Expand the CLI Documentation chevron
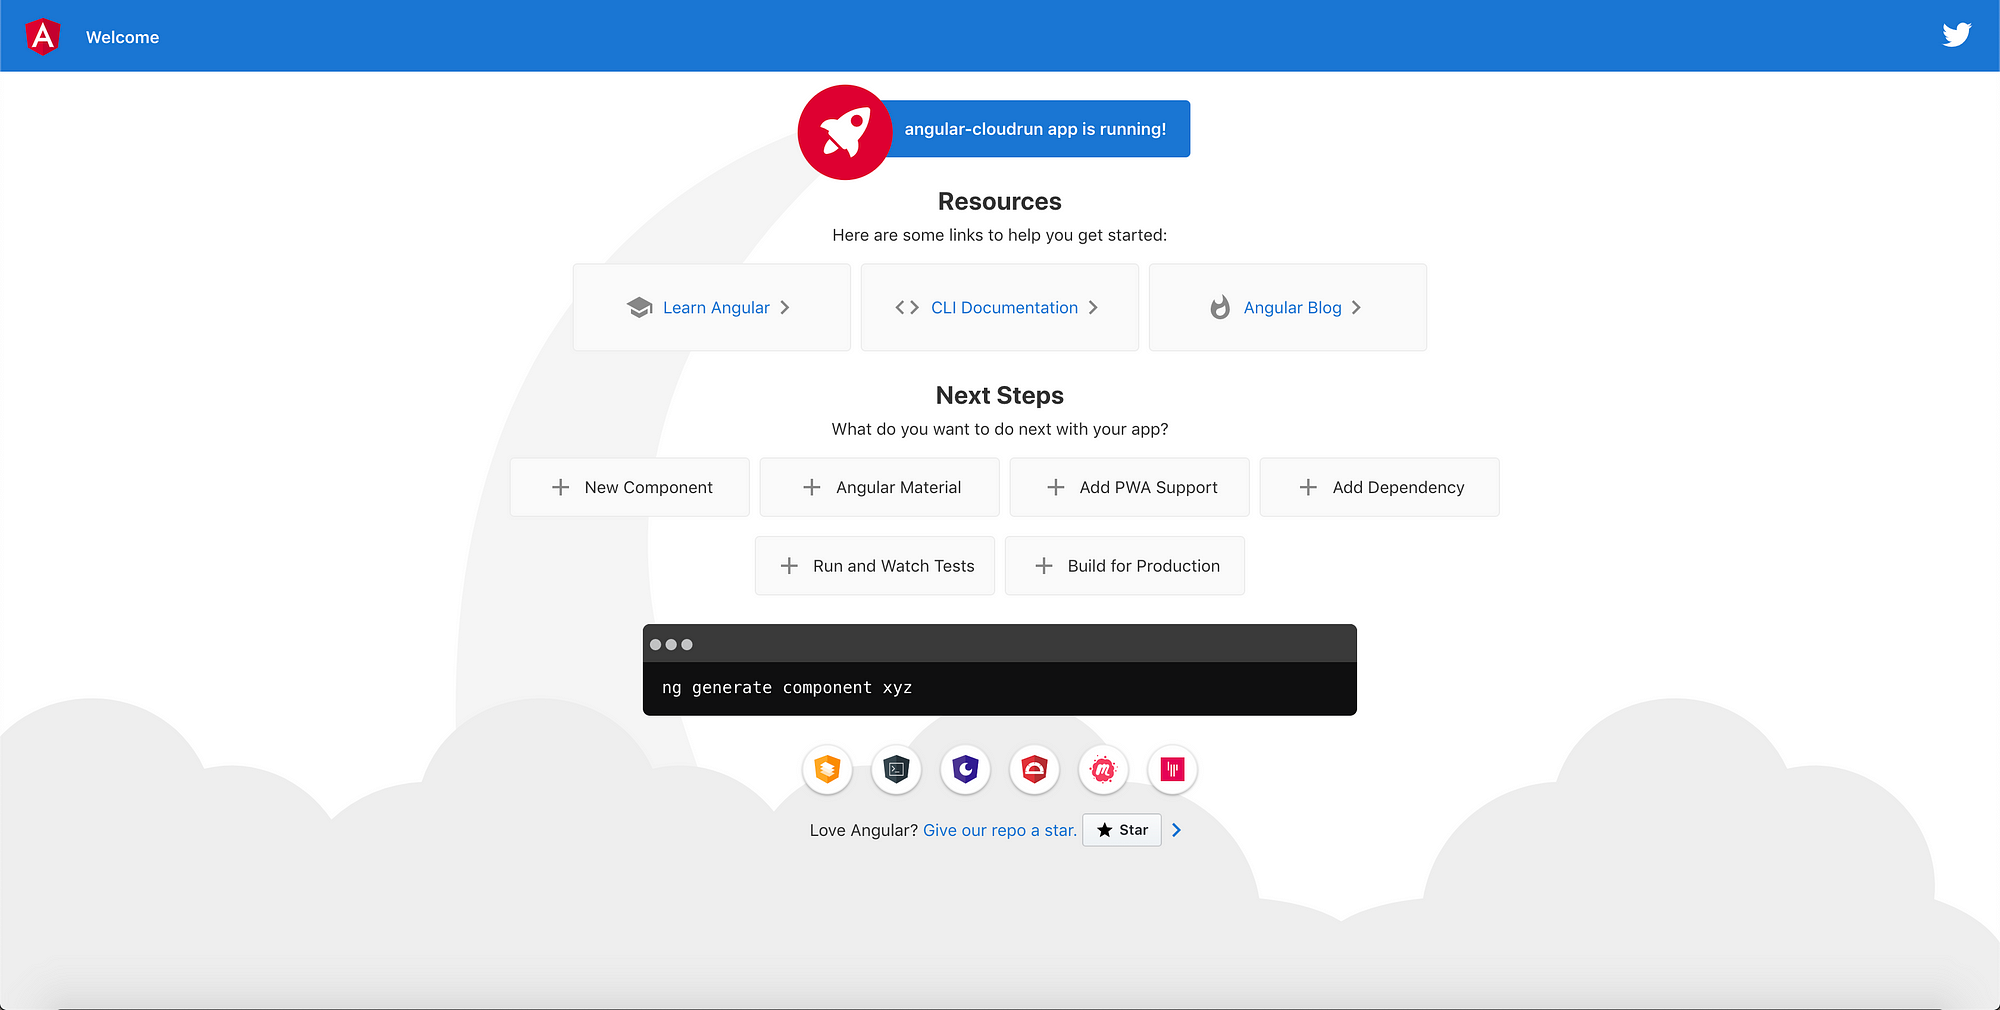 (1094, 307)
